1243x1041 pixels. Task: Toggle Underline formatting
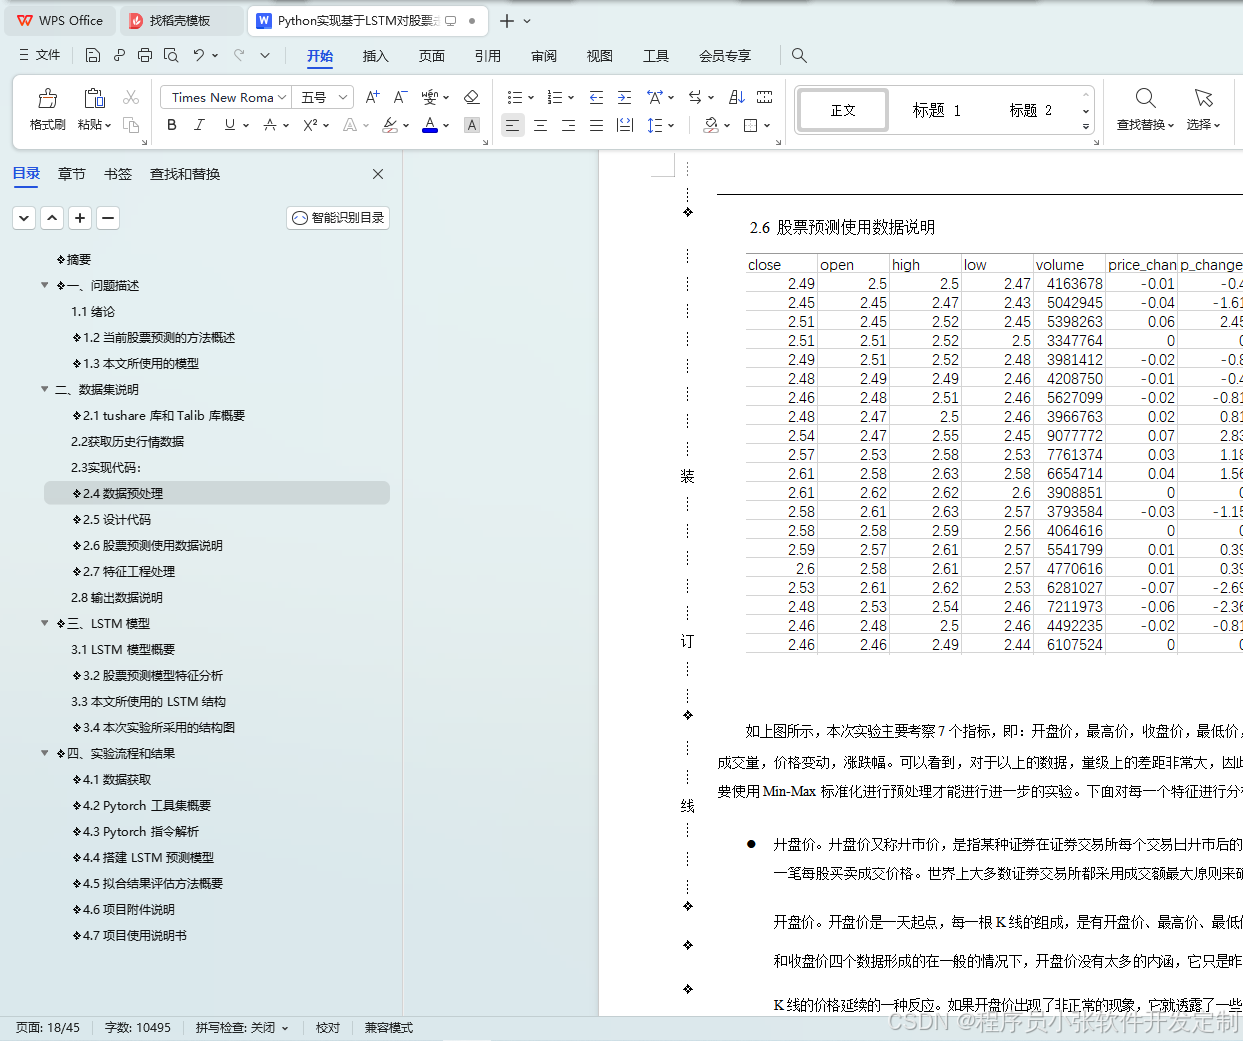[x=230, y=125]
